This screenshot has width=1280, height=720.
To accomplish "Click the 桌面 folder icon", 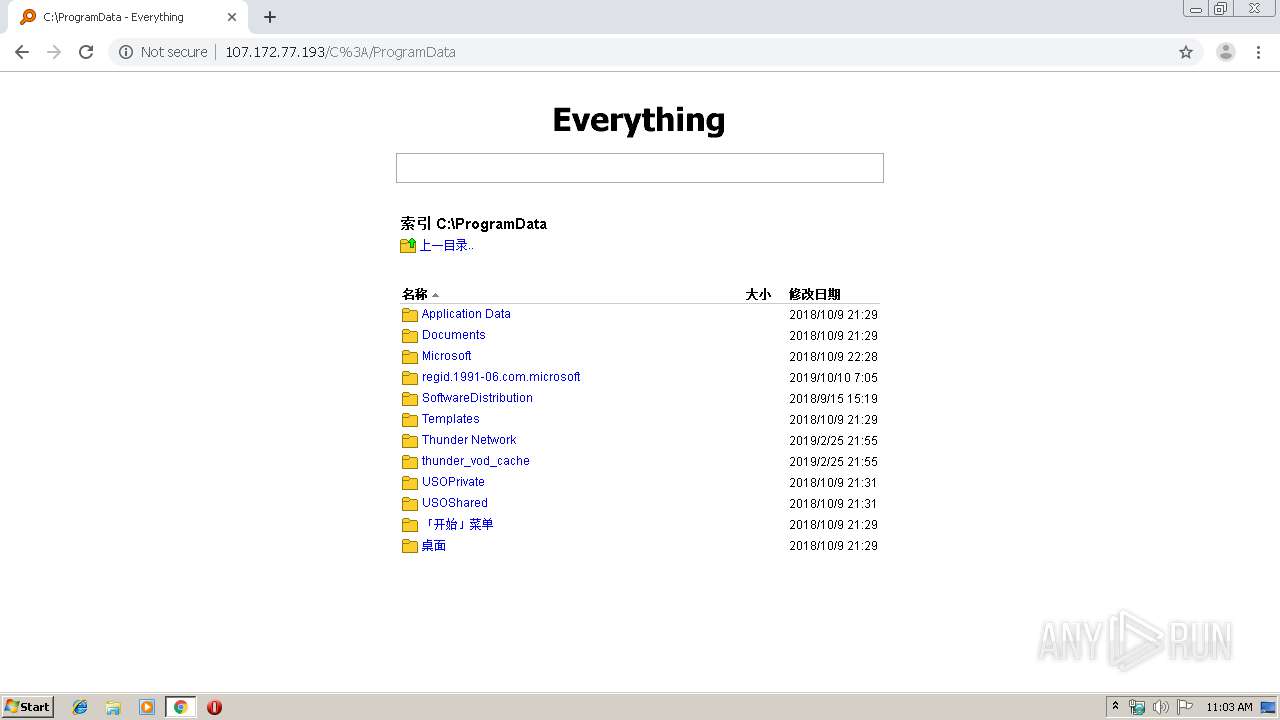I will [410, 545].
